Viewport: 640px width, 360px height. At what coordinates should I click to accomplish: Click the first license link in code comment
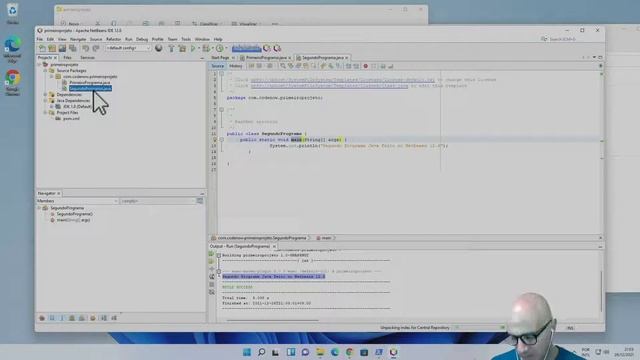click(x=342, y=80)
